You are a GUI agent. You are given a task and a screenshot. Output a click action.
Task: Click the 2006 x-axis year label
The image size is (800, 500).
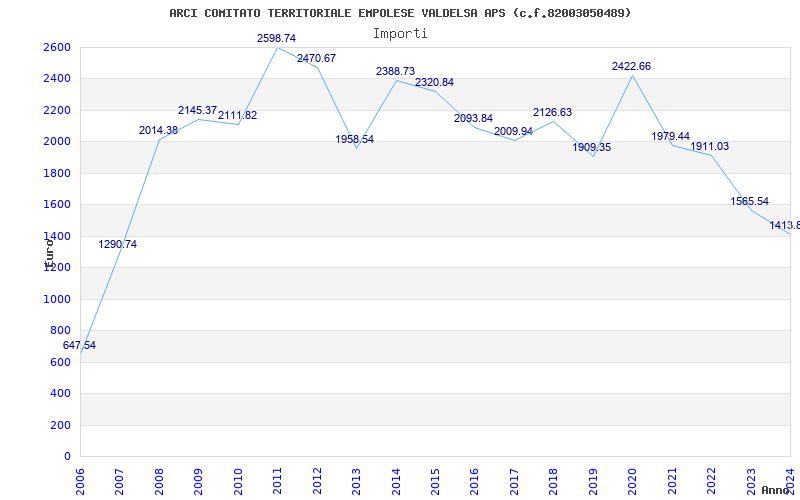[x=80, y=481]
